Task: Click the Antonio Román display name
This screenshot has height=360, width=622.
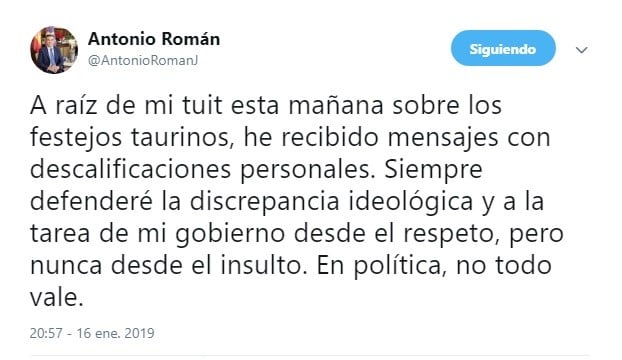Action: [x=154, y=39]
